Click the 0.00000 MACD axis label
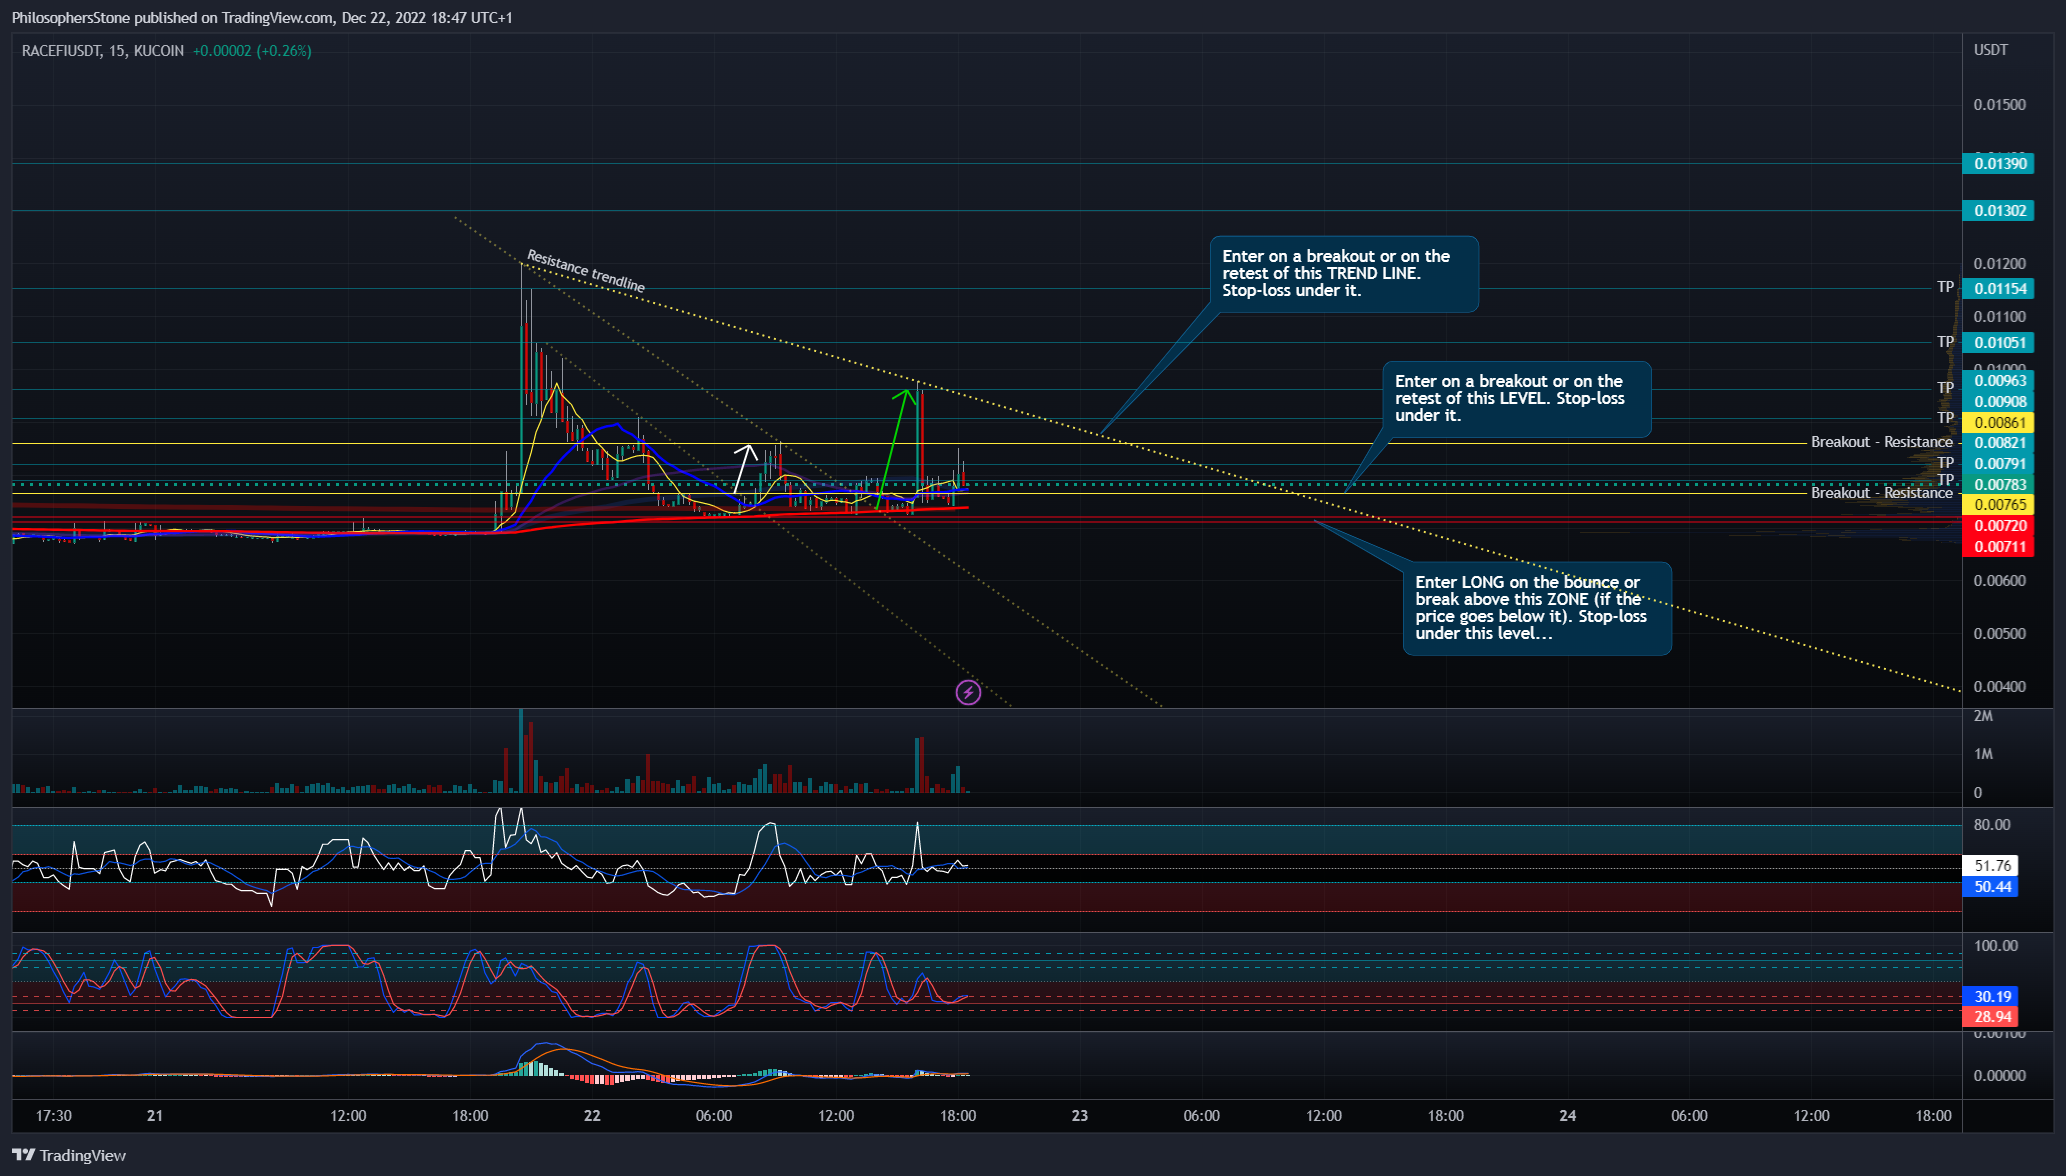 pos(1999,1076)
